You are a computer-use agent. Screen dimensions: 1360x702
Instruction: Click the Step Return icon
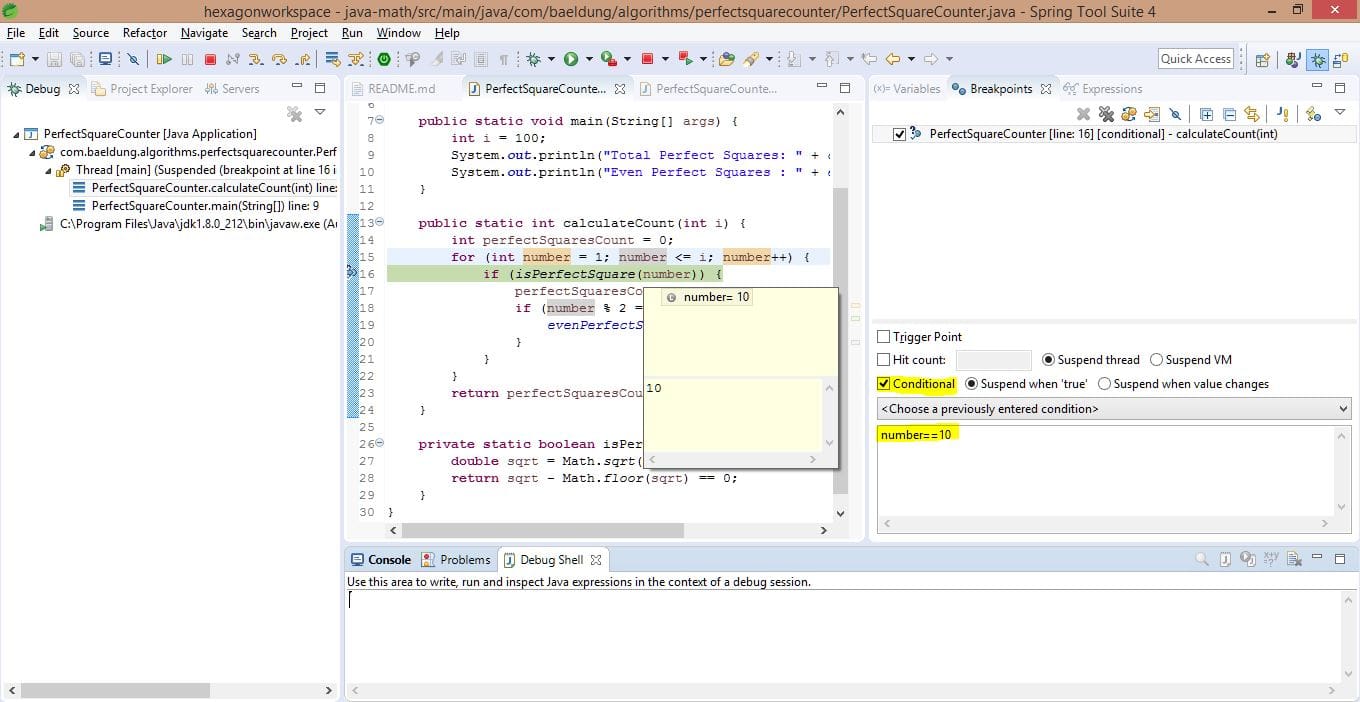pos(302,60)
